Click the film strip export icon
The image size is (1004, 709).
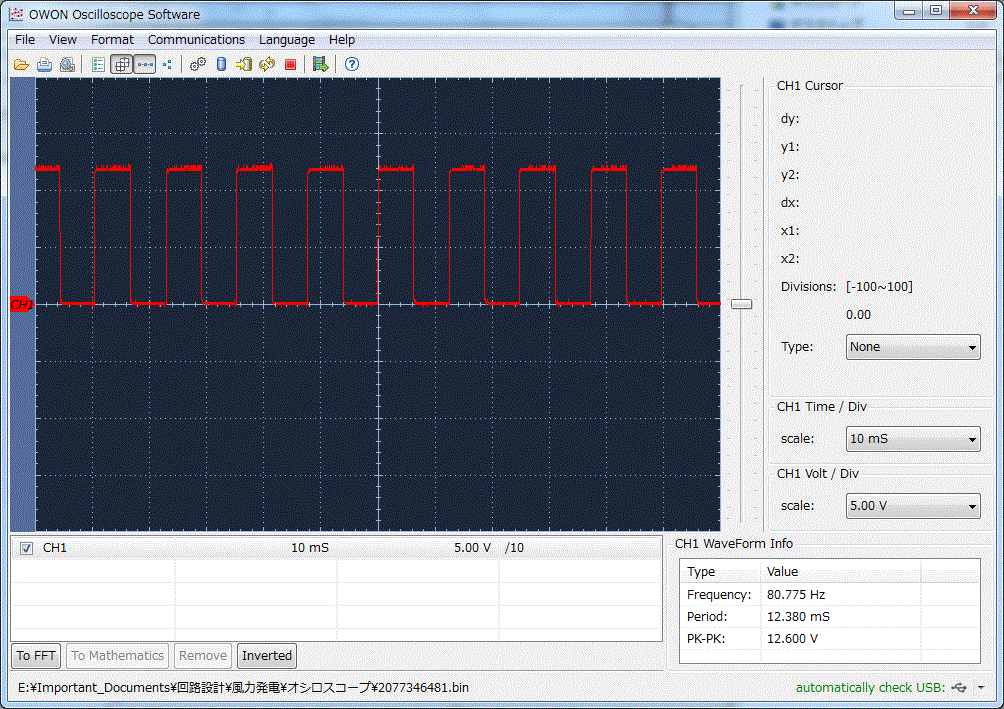click(321, 65)
